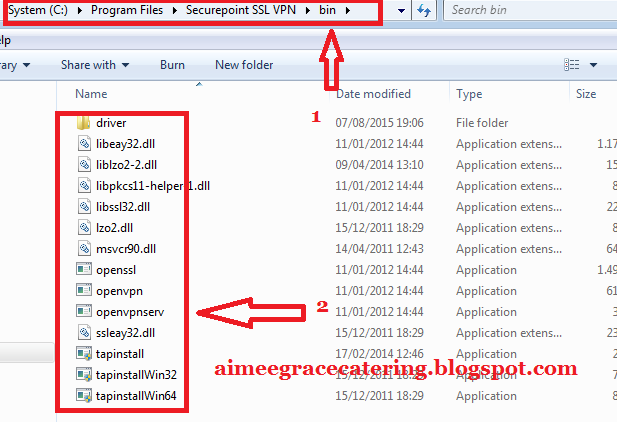Sort by Size column header

[586, 94]
